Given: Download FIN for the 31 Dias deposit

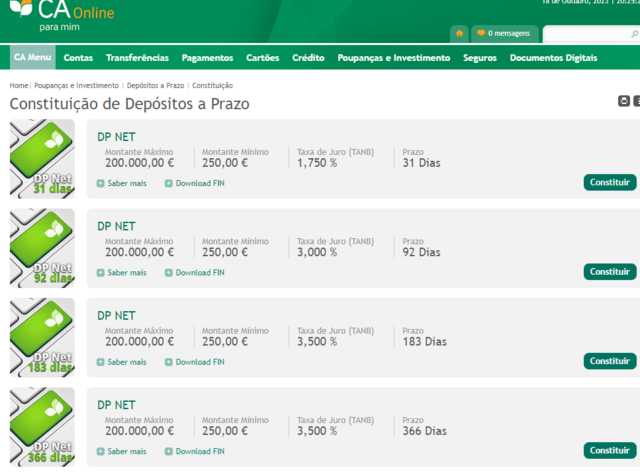Looking at the screenshot, I should (195, 183).
